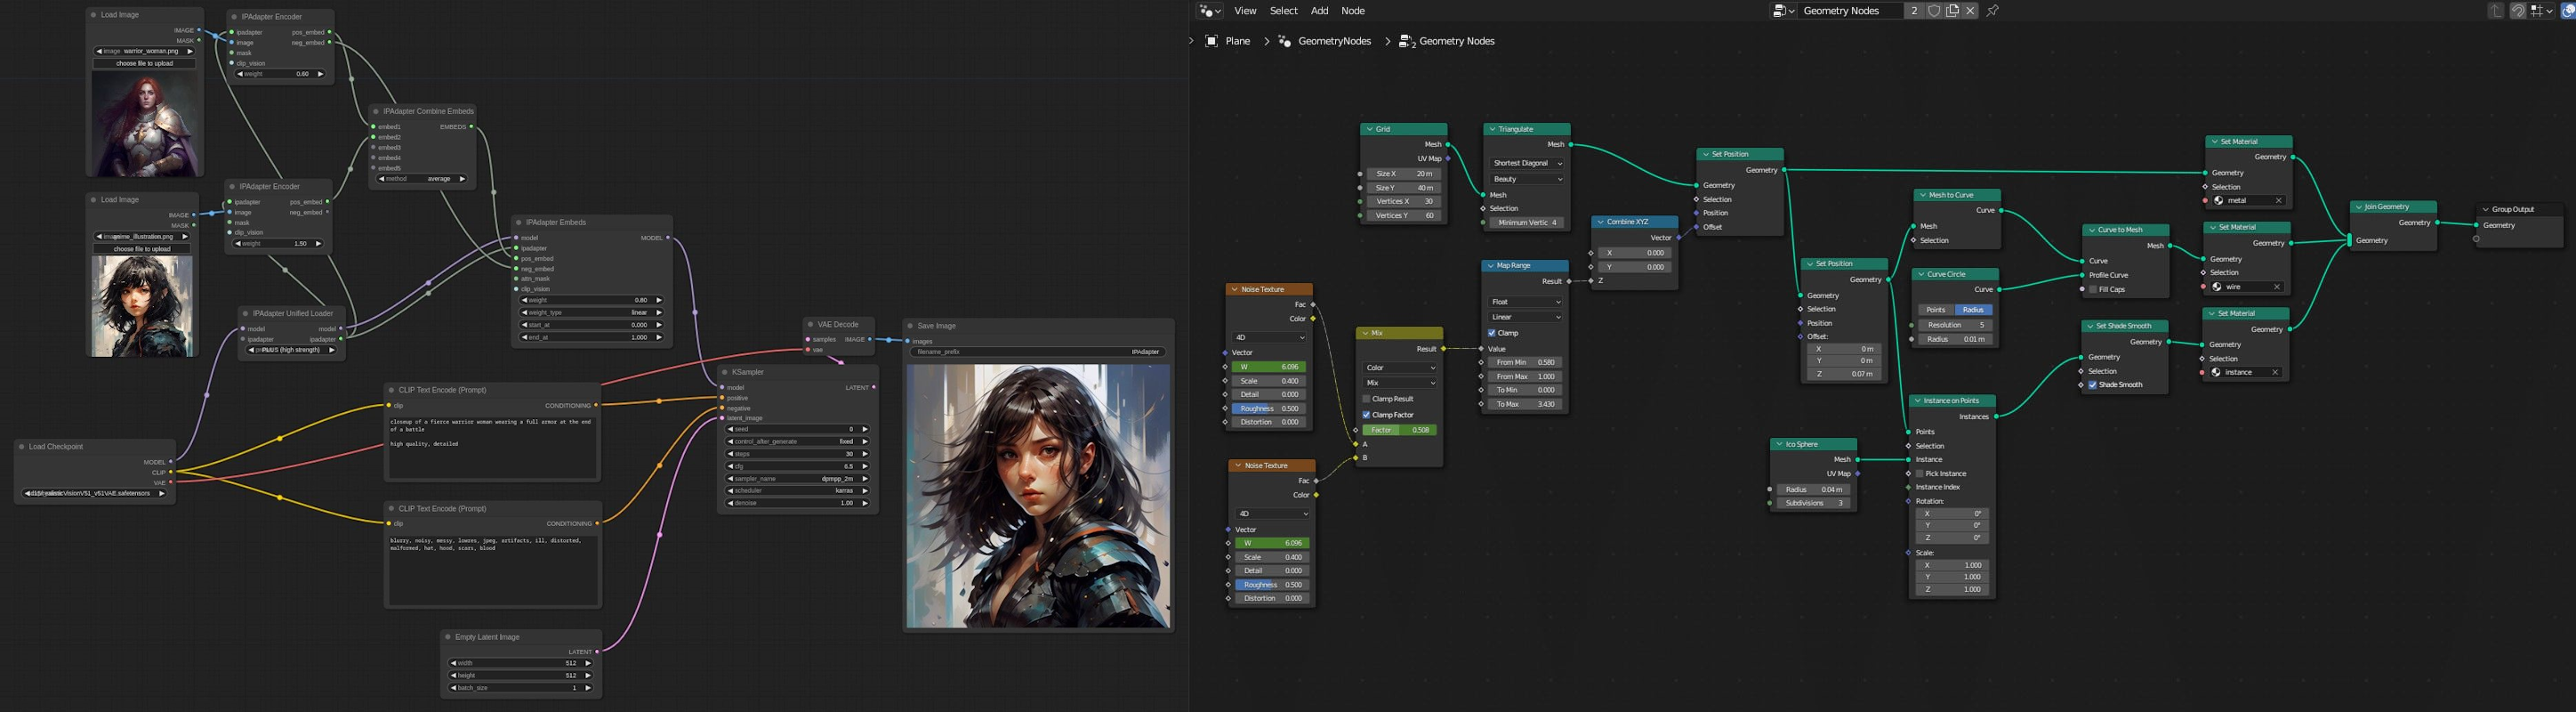Click choose file to upload under warrior_woman.png

tap(144, 63)
